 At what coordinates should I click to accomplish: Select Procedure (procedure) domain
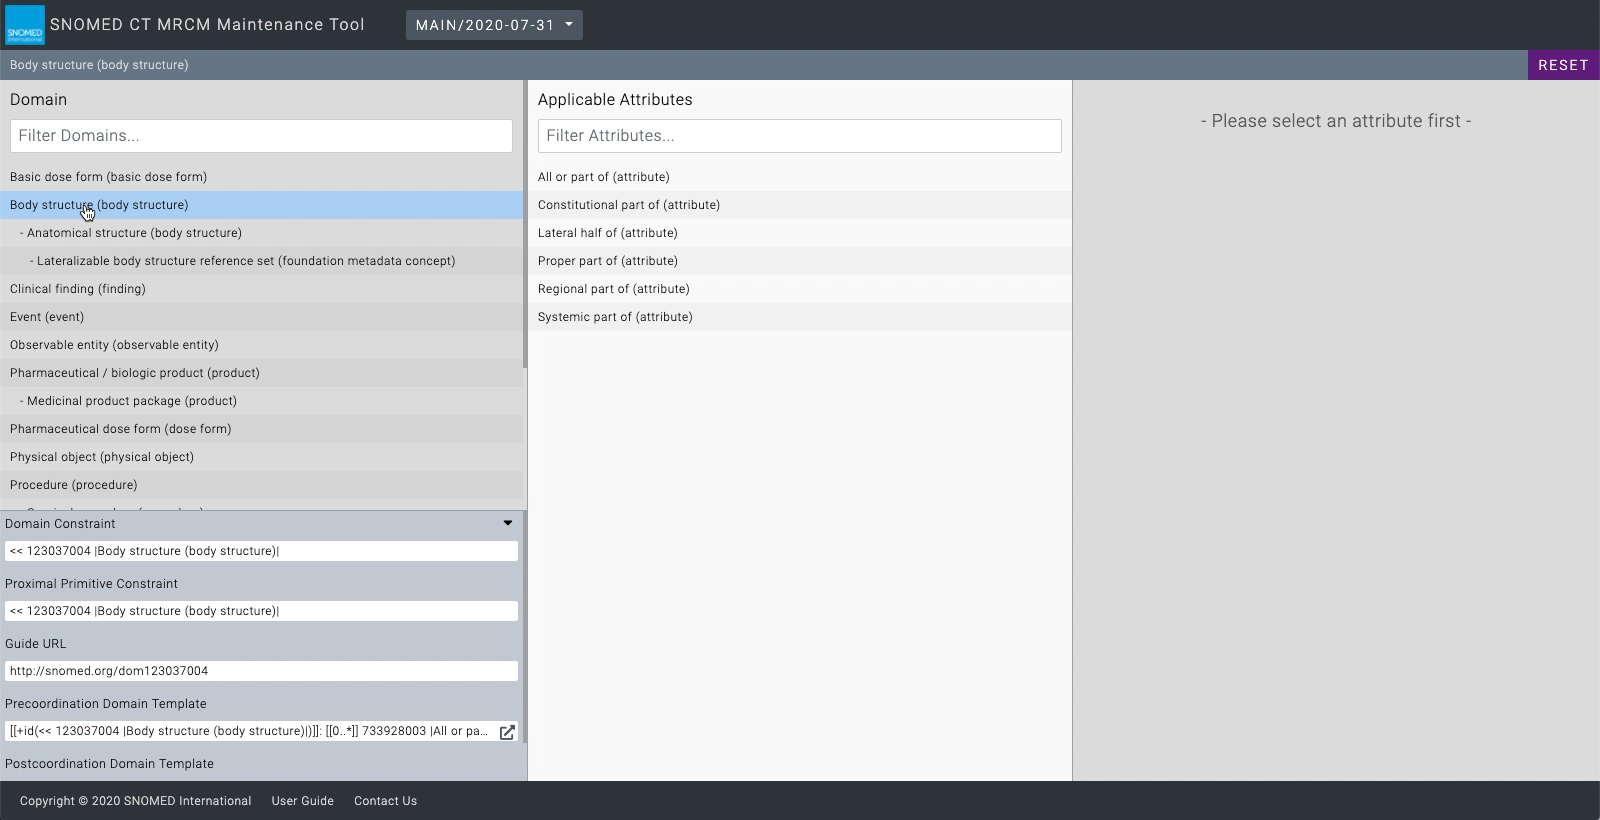click(x=261, y=485)
